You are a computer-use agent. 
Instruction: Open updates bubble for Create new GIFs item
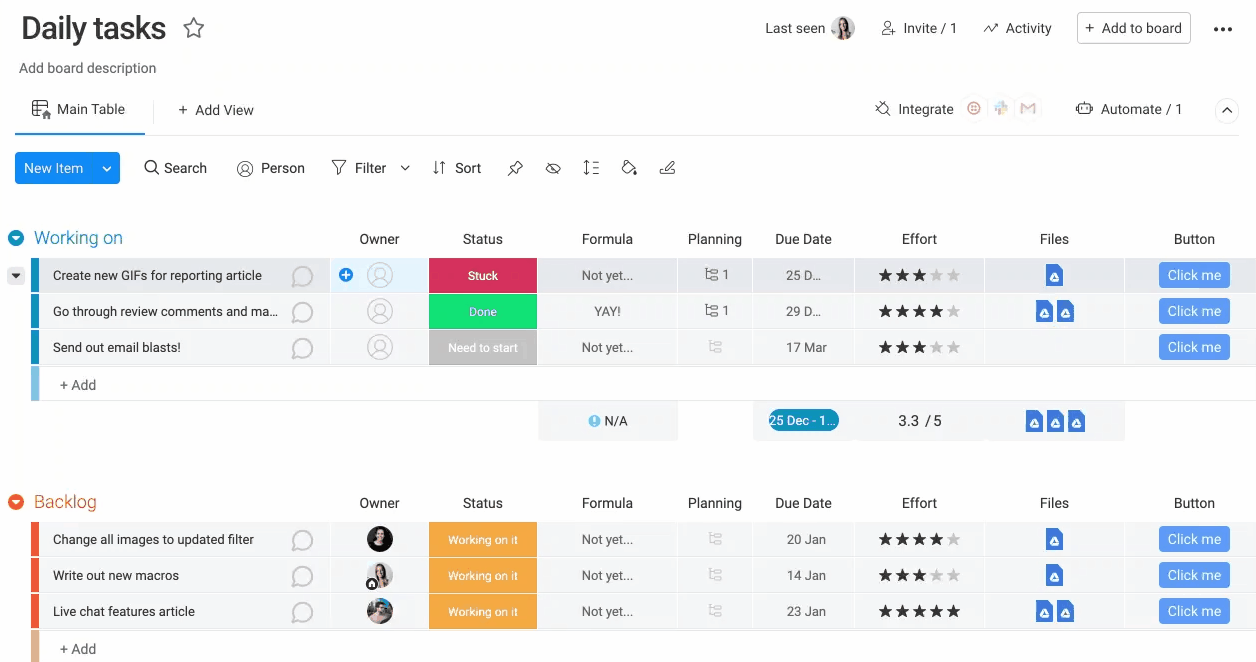coord(302,277)
